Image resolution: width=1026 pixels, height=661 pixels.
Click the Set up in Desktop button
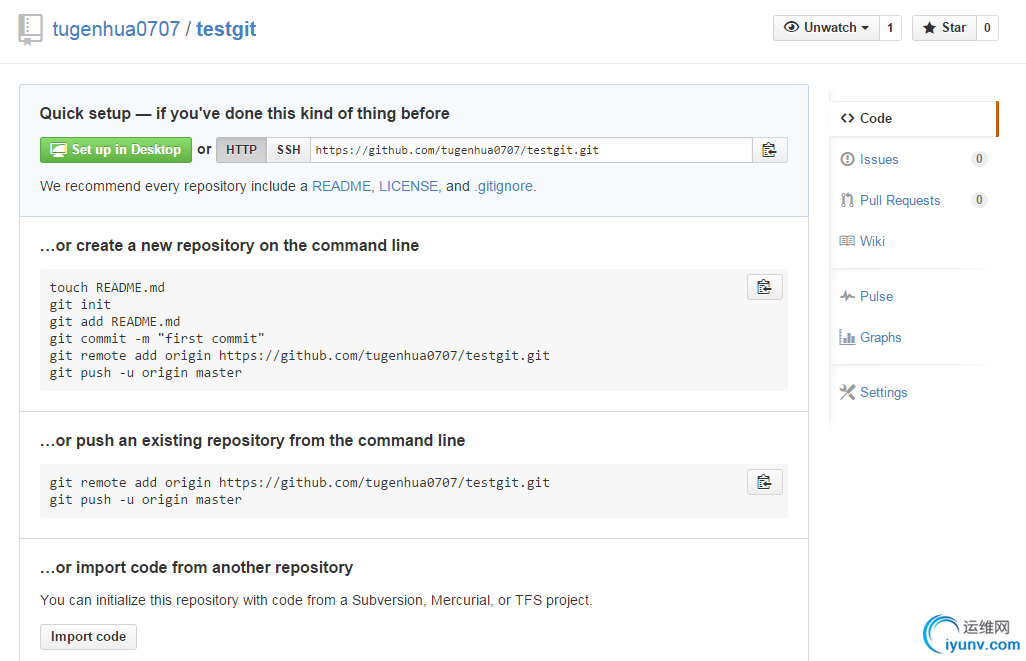coord(116,150)
